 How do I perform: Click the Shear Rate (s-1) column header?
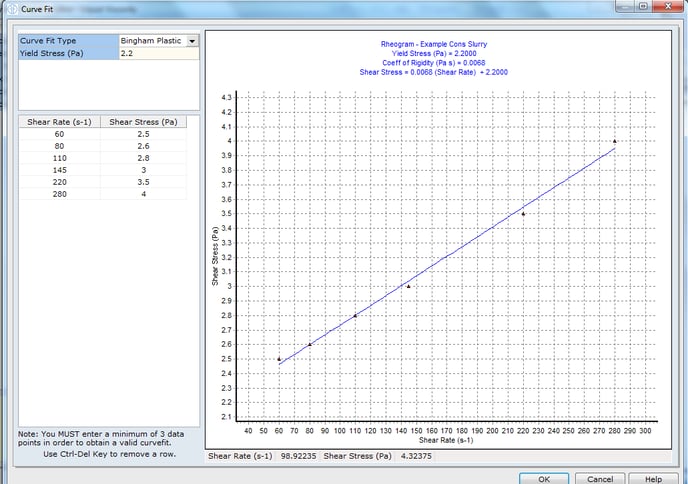tap(59, 121)
